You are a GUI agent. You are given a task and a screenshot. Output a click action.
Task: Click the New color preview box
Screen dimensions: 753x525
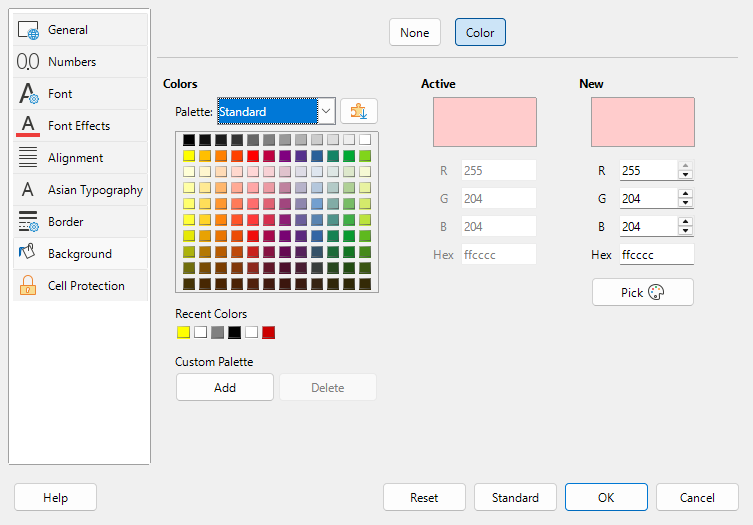(x=643, y=122)
